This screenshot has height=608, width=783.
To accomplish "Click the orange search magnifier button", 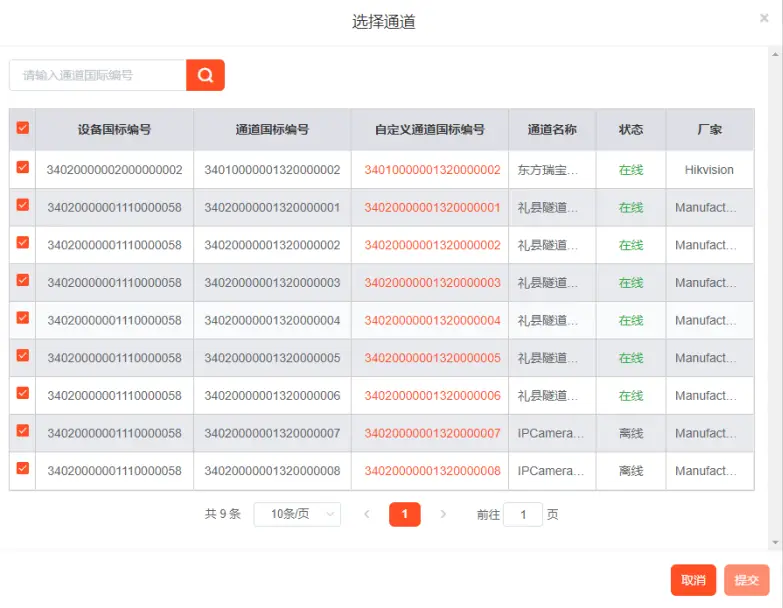I will (205, 75).
